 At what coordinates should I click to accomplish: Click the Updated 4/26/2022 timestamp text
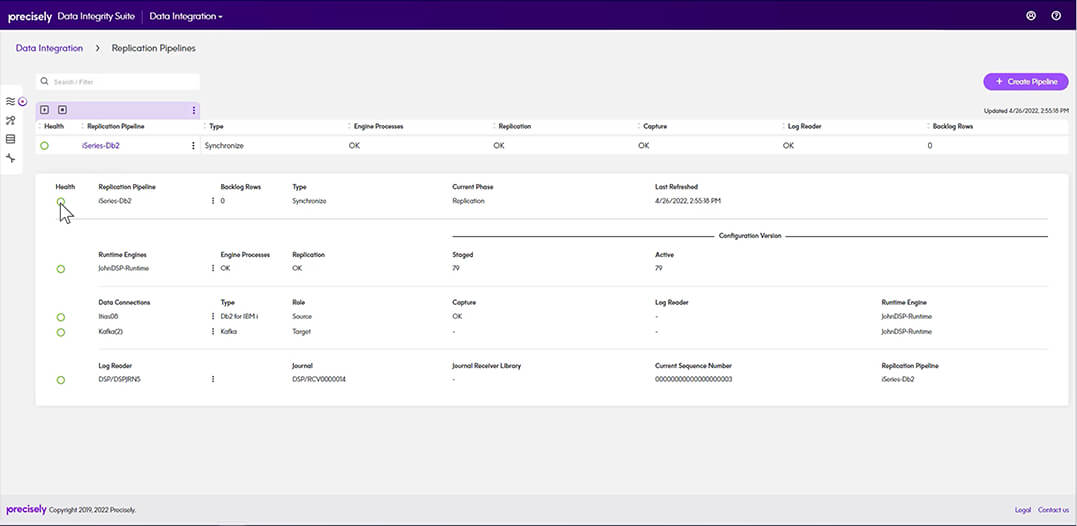pos(1027,111)
